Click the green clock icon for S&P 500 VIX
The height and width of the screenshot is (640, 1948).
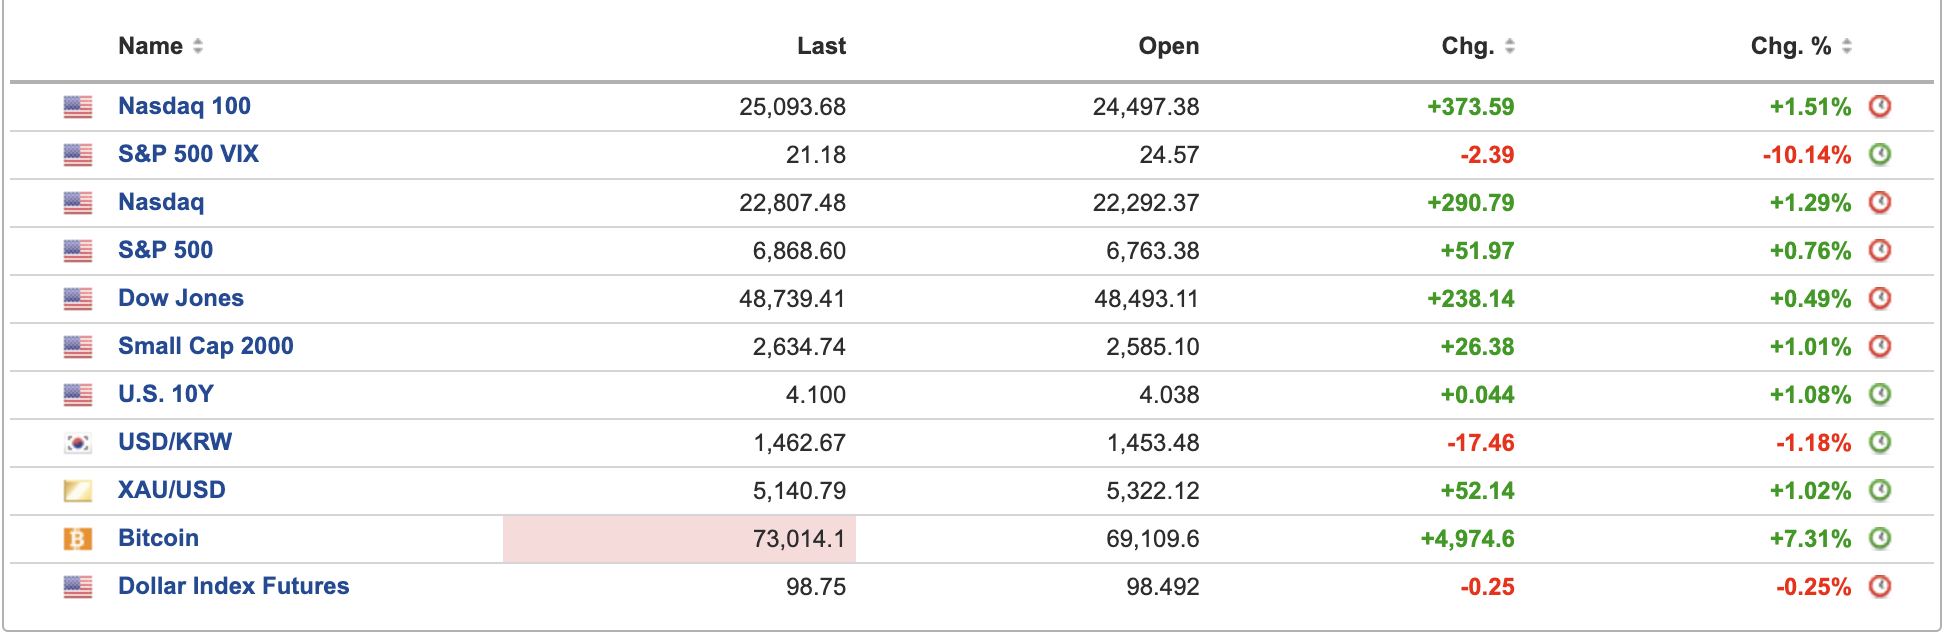click(x=1880, y=154)
